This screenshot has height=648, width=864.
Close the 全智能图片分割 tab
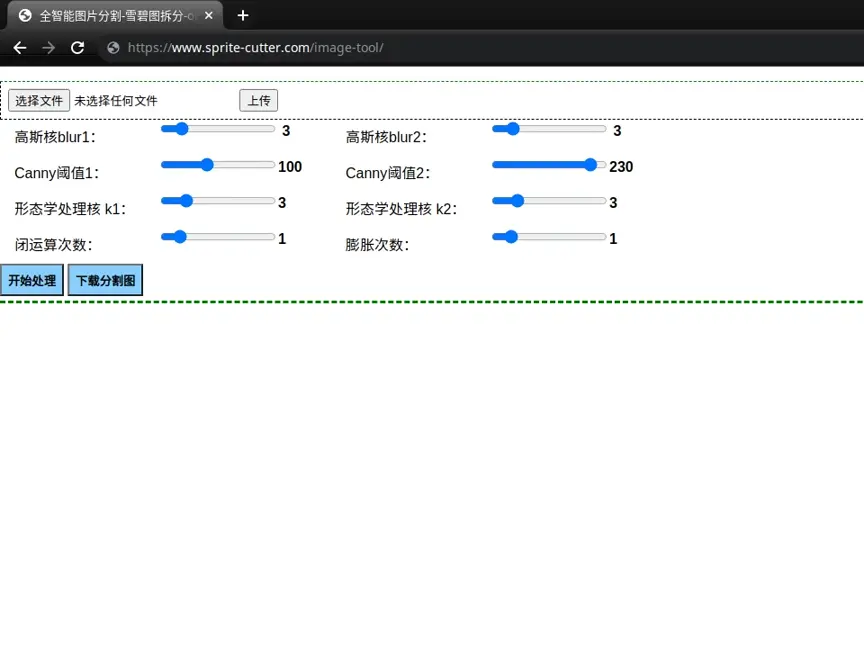[209, 16]
